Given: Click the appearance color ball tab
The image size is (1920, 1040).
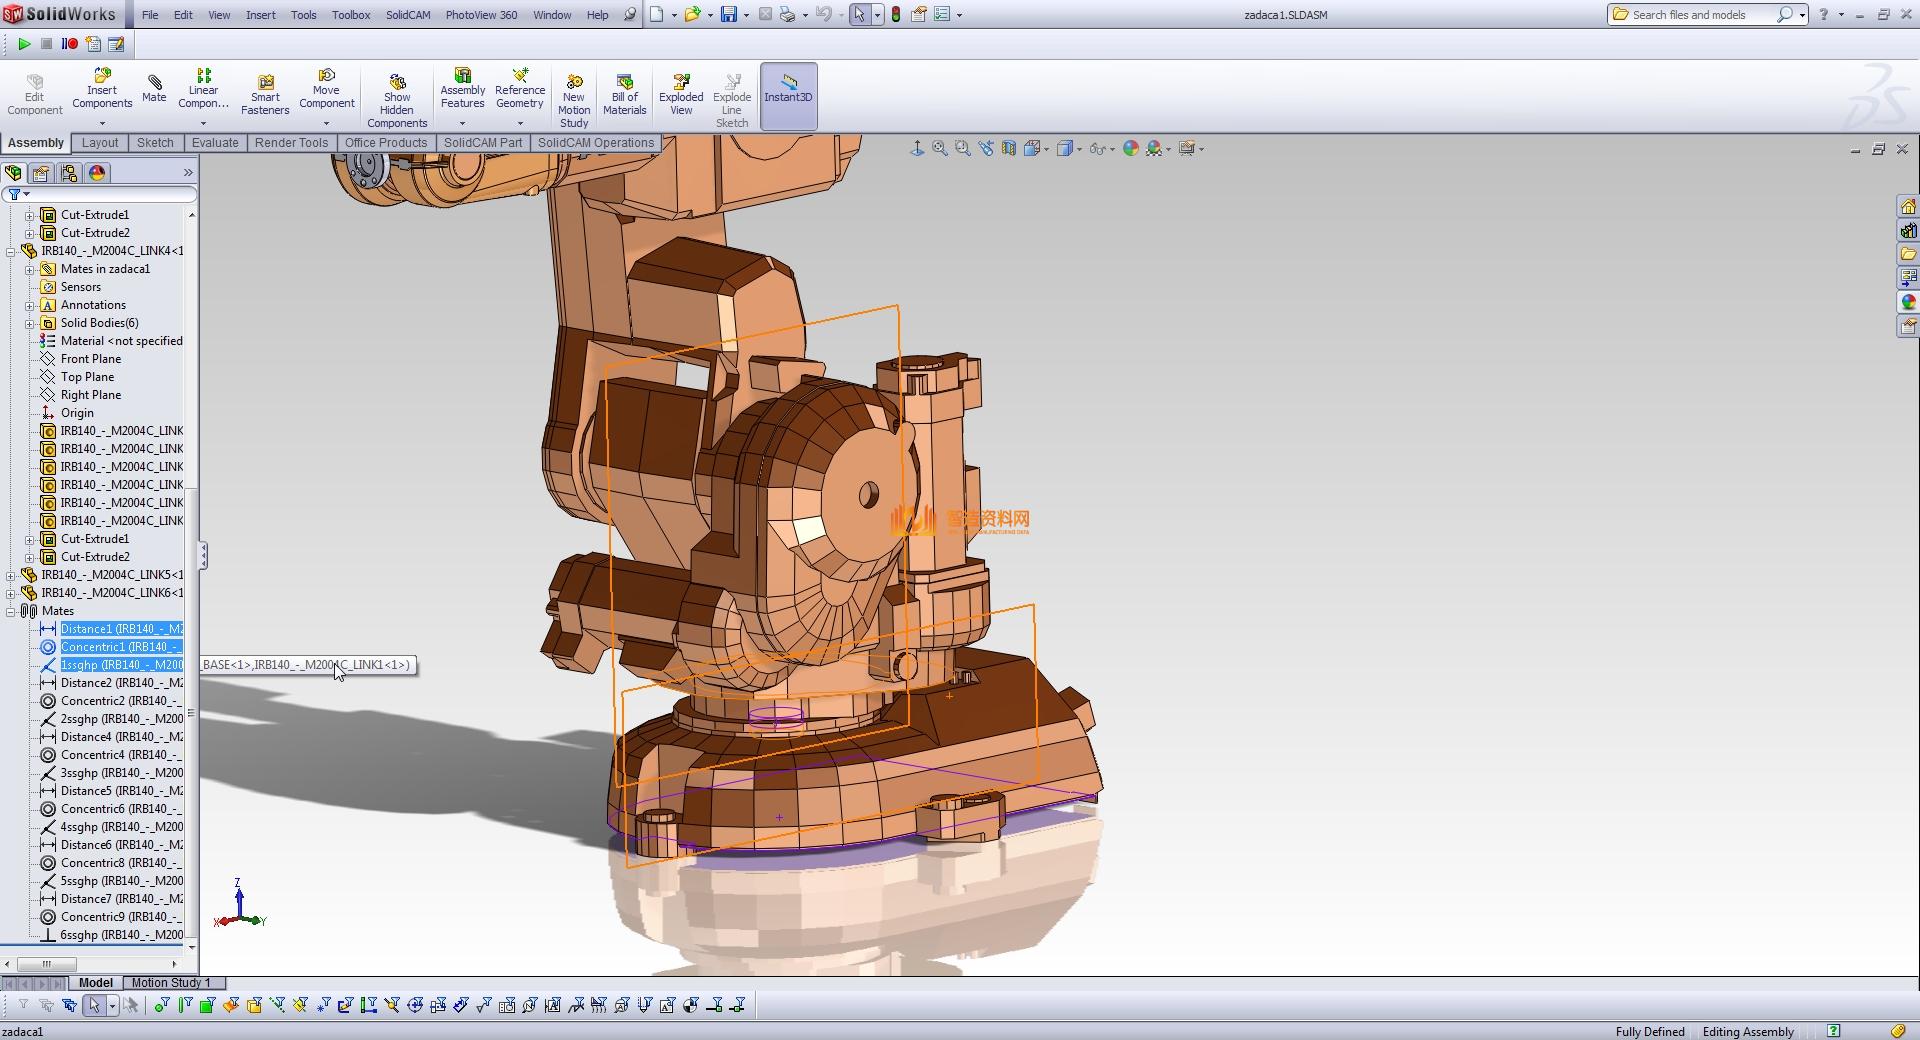Looking at the screenshot, I should coord(97,173).
